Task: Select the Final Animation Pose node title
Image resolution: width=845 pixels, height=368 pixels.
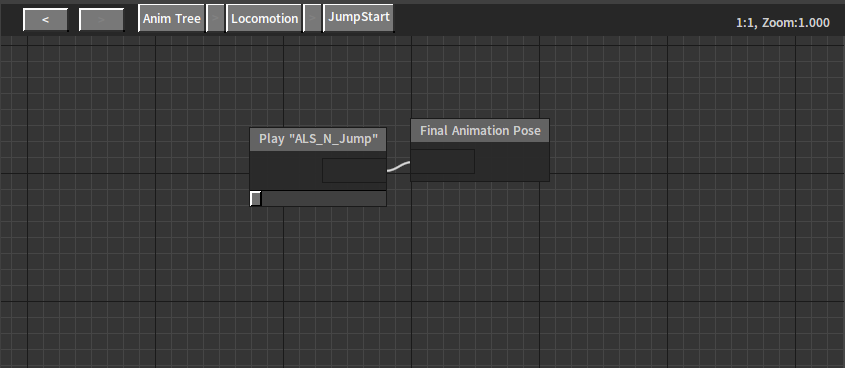Action: 480,130
